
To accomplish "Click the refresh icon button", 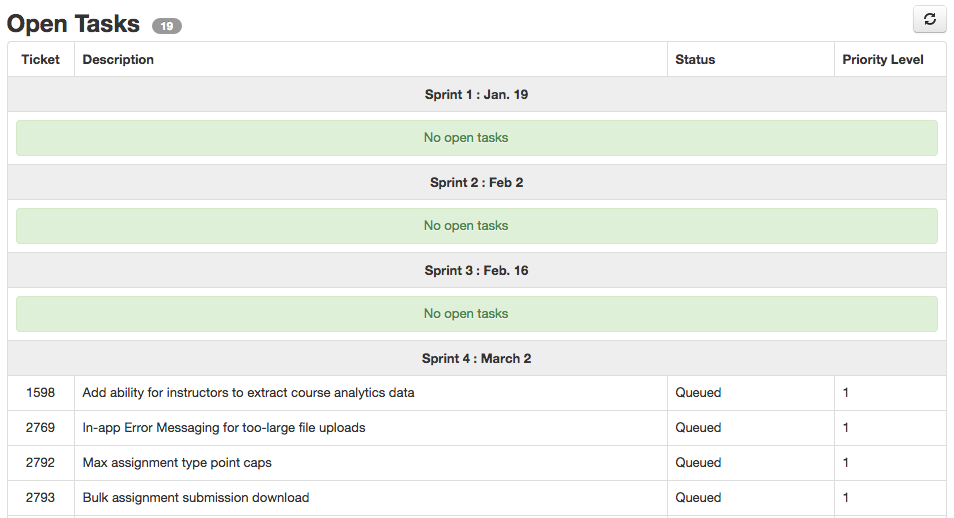I will tap(929, 19).
